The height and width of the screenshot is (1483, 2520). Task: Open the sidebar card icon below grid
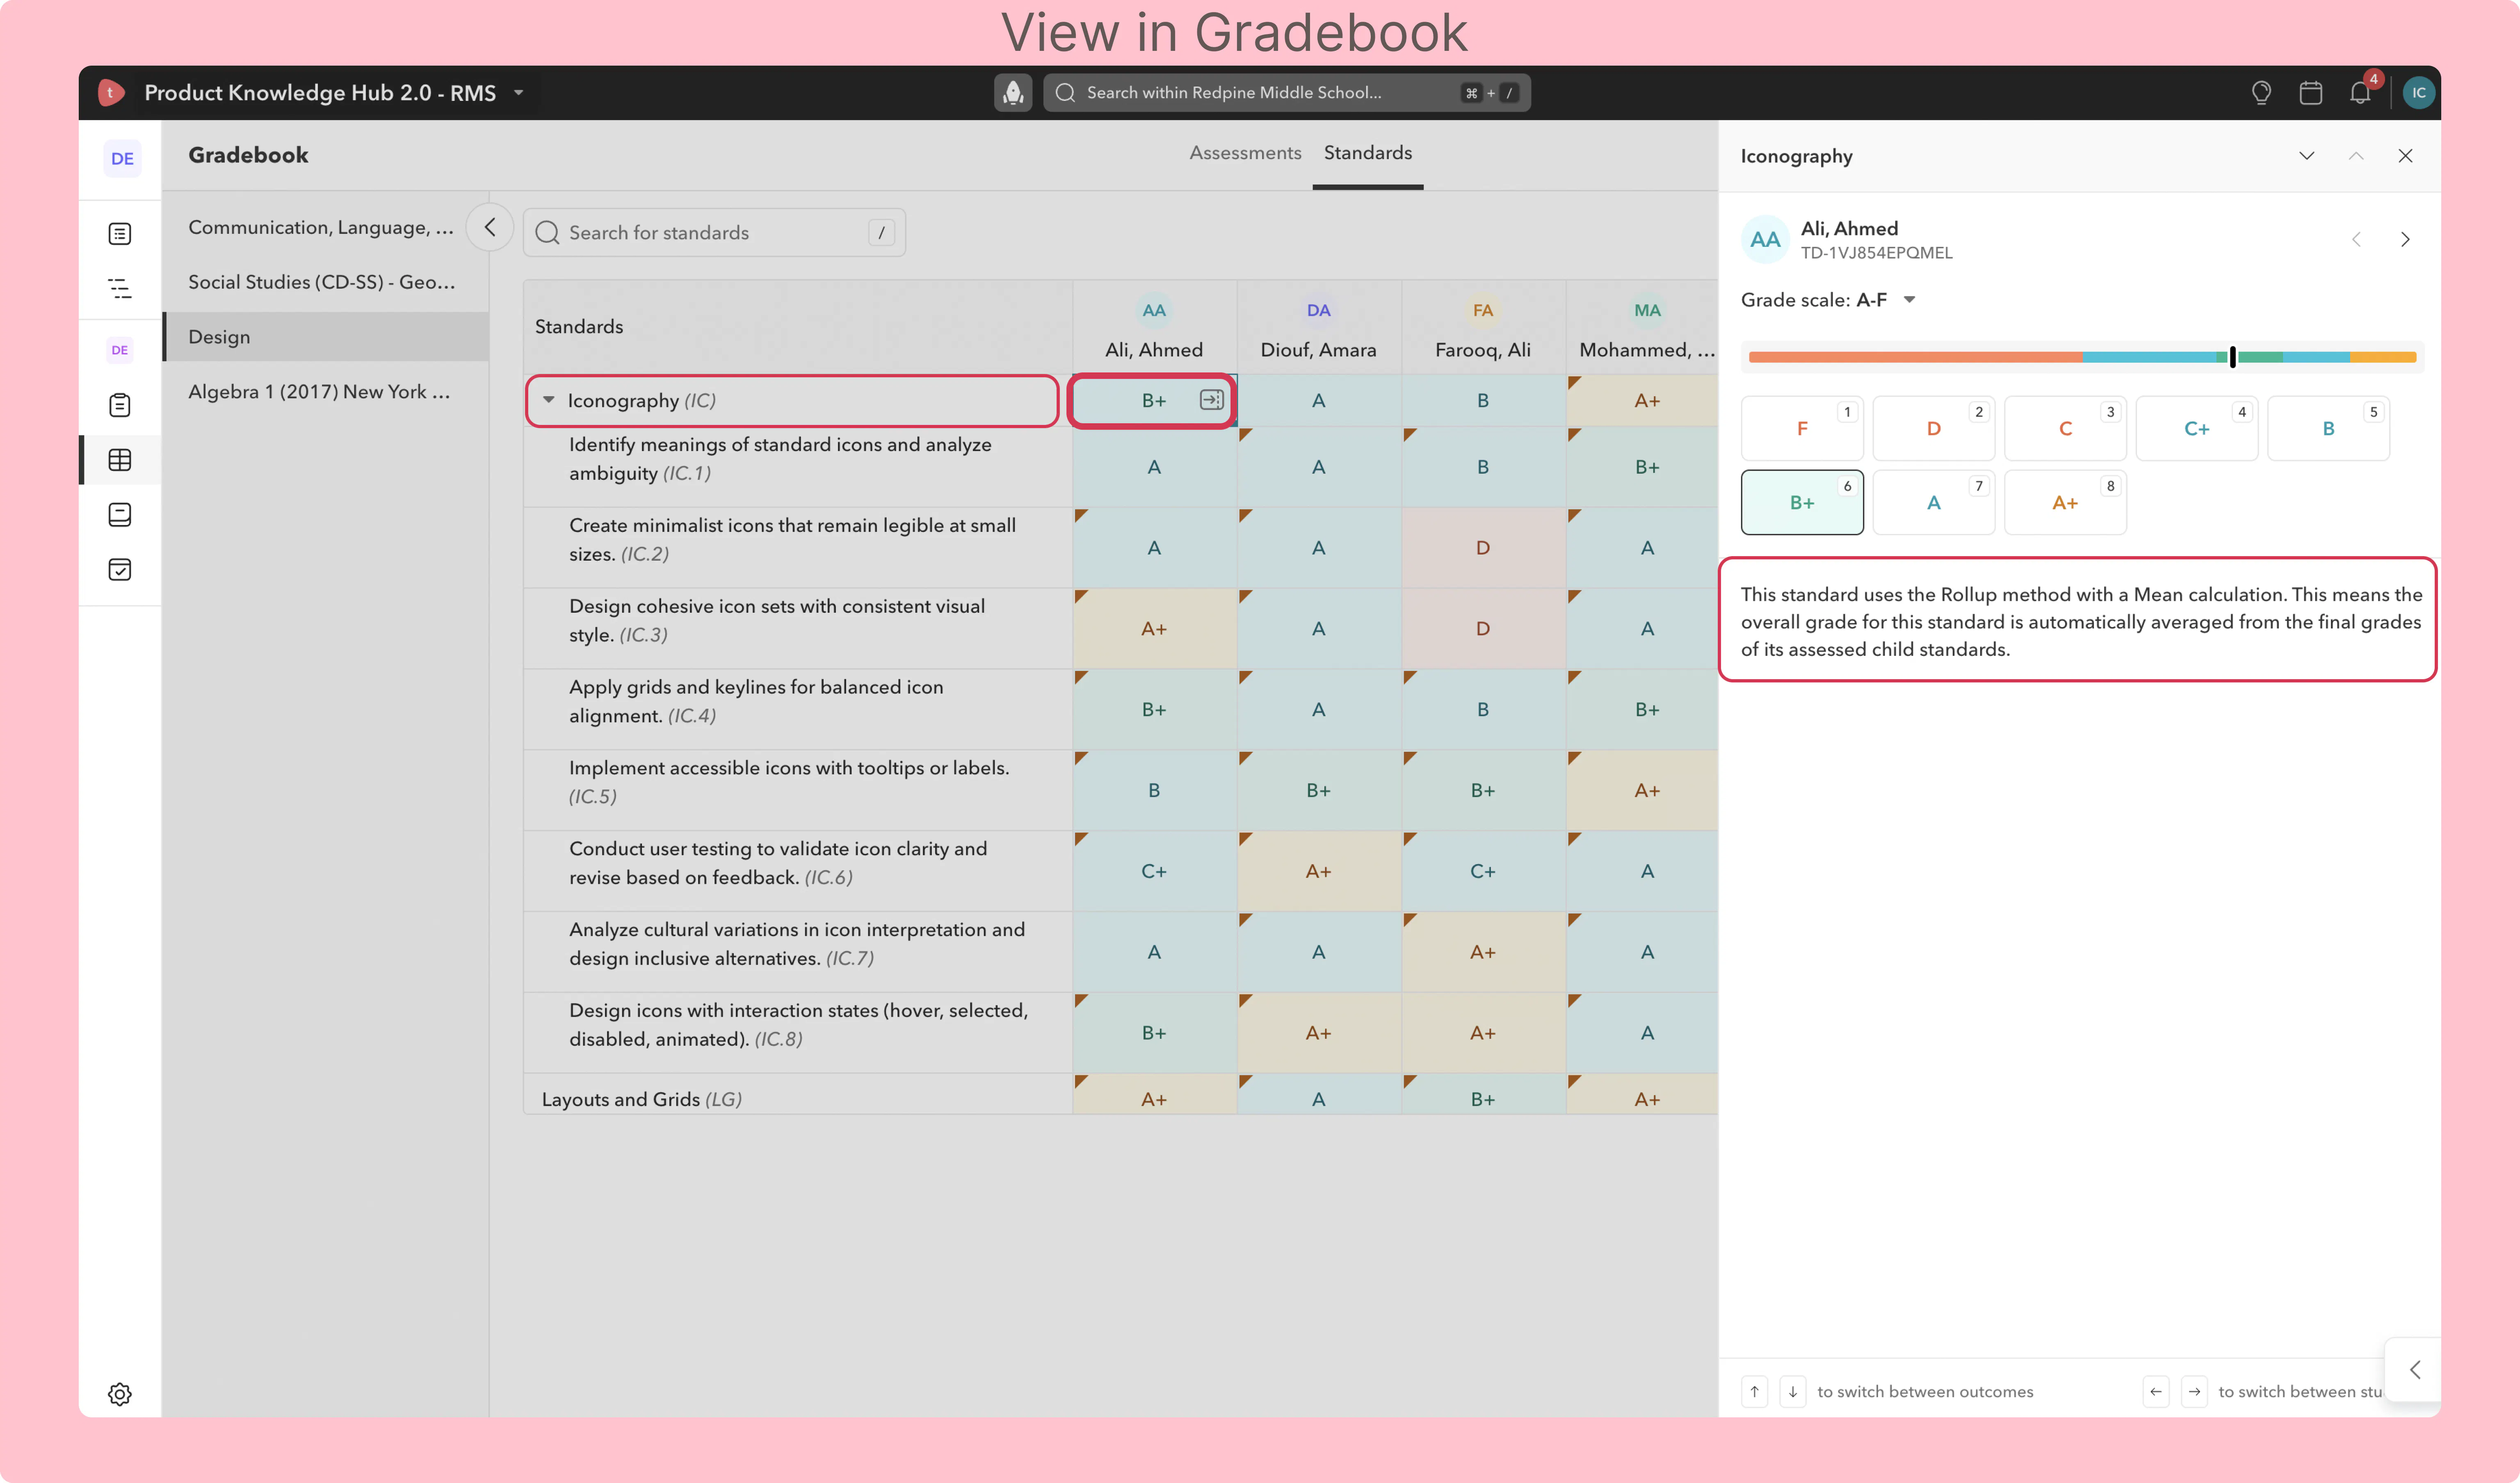(x=120, y=515)
